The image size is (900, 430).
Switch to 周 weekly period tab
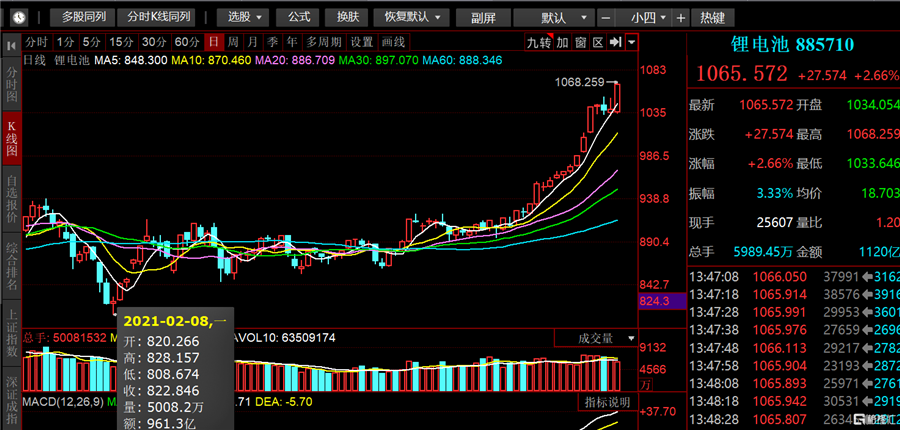tap(232, 42)
